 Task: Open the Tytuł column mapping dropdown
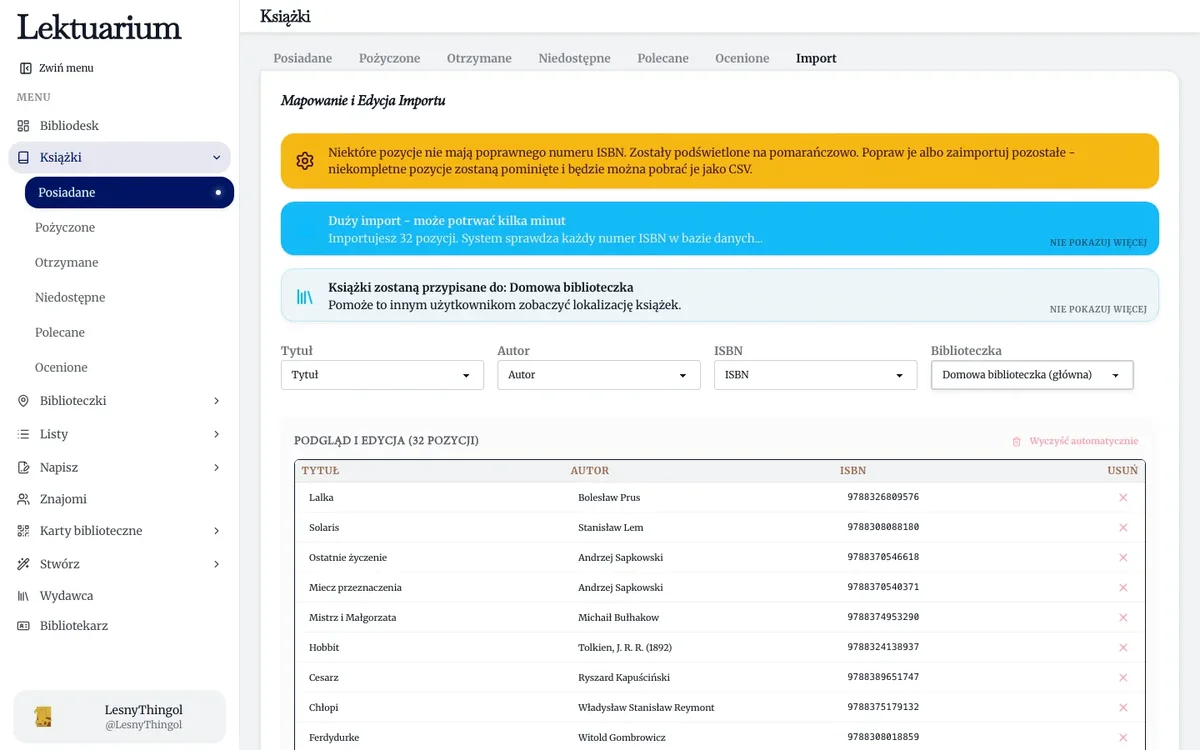click(x=382, y=375)
